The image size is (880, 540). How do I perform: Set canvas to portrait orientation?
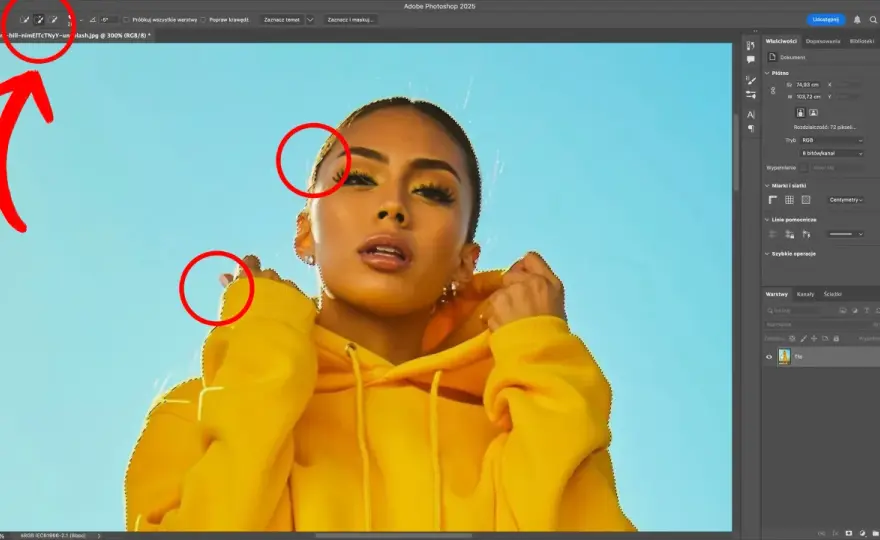[801, 113]
